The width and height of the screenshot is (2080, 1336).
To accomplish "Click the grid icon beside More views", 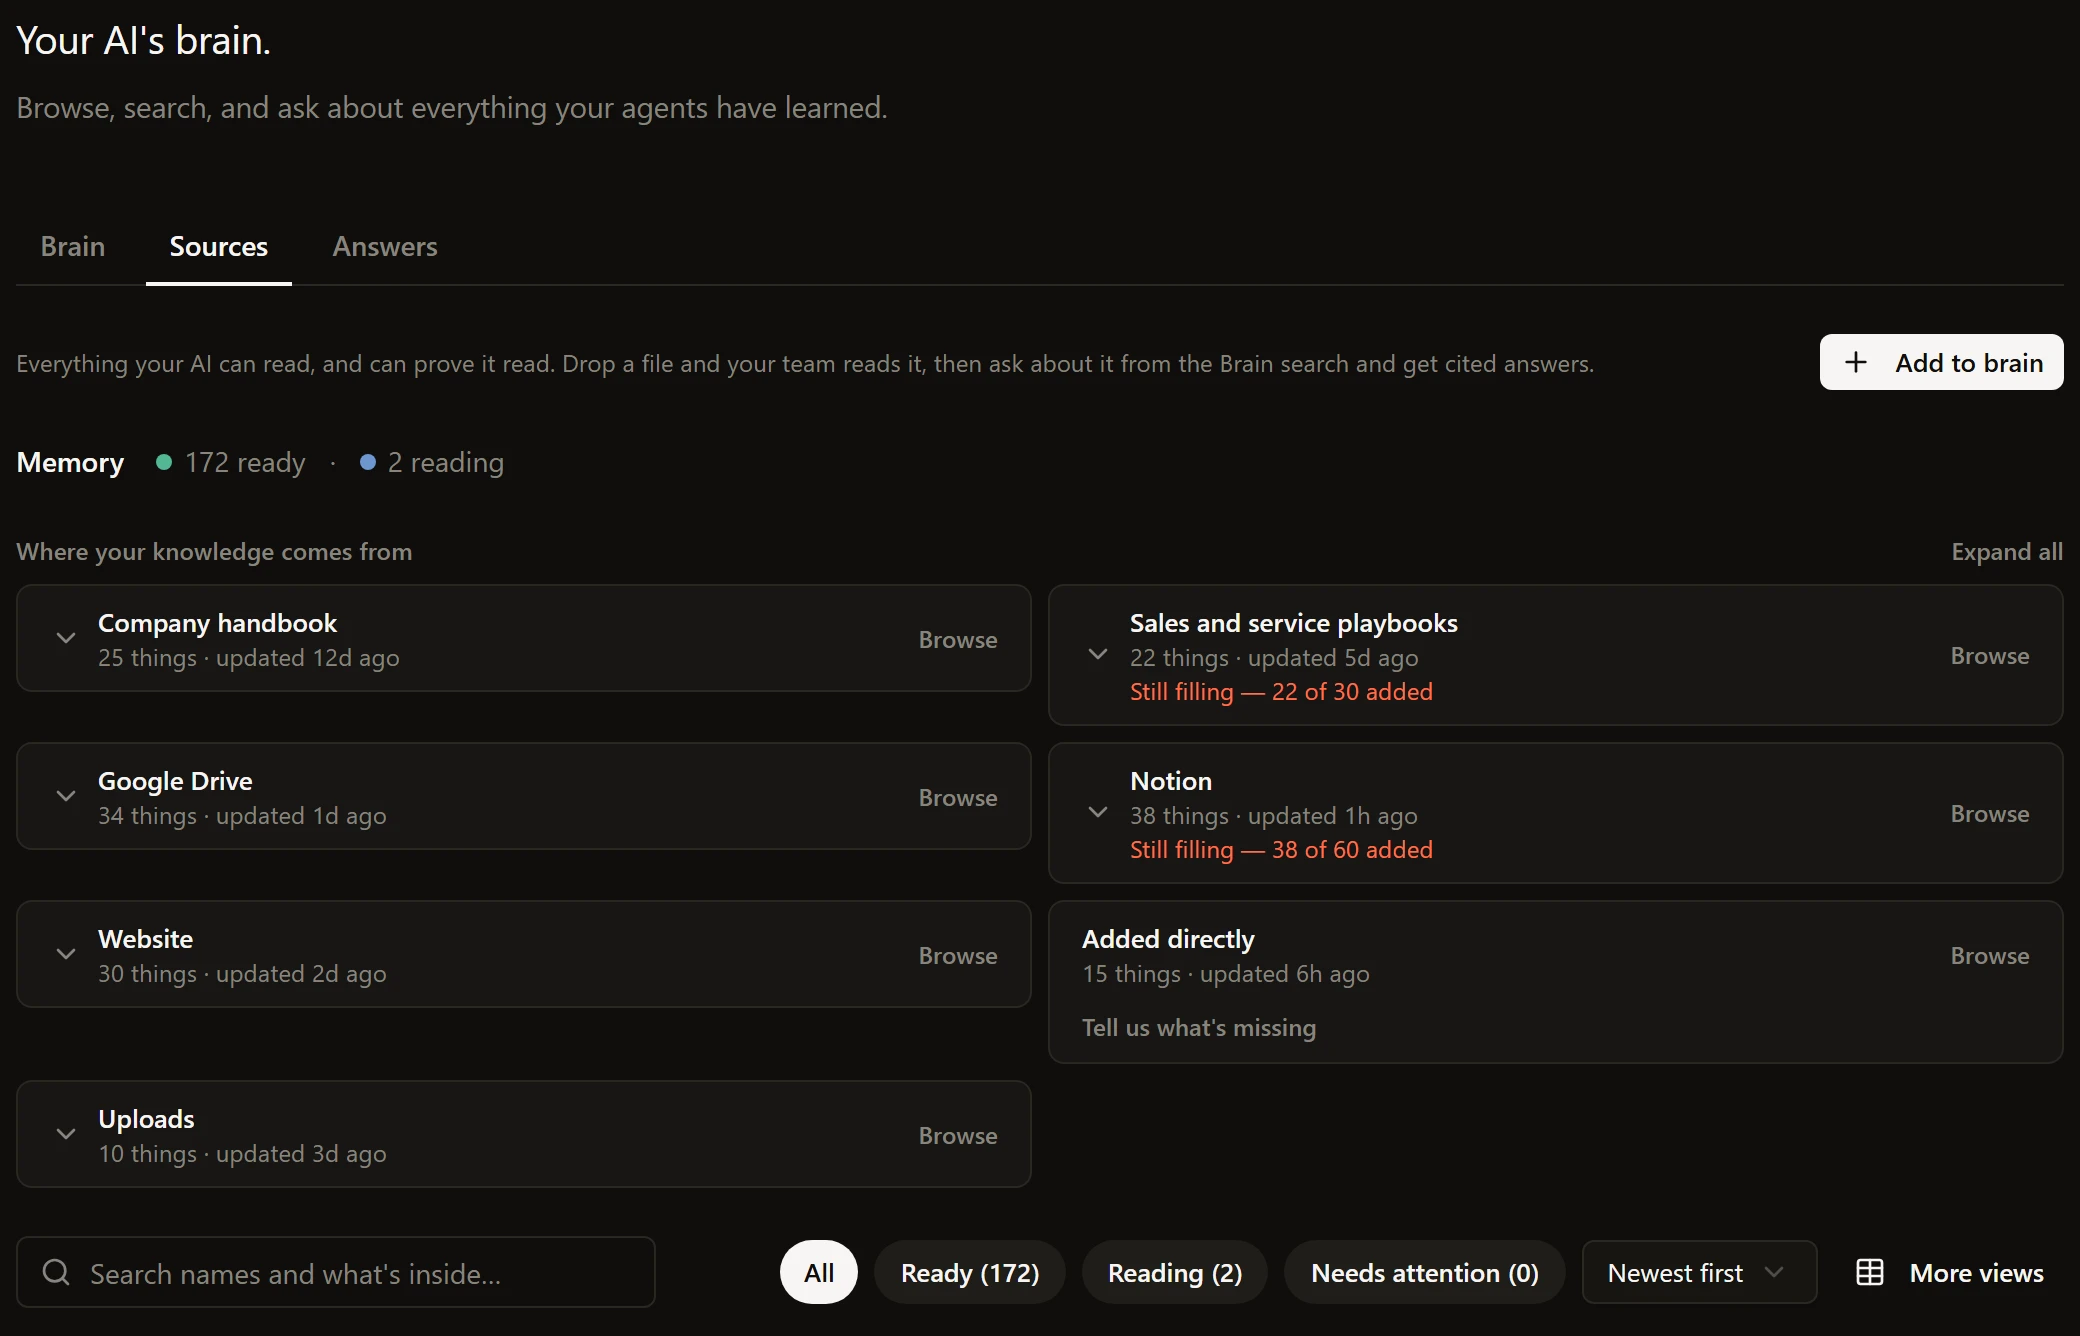I will (1870, 1272).
